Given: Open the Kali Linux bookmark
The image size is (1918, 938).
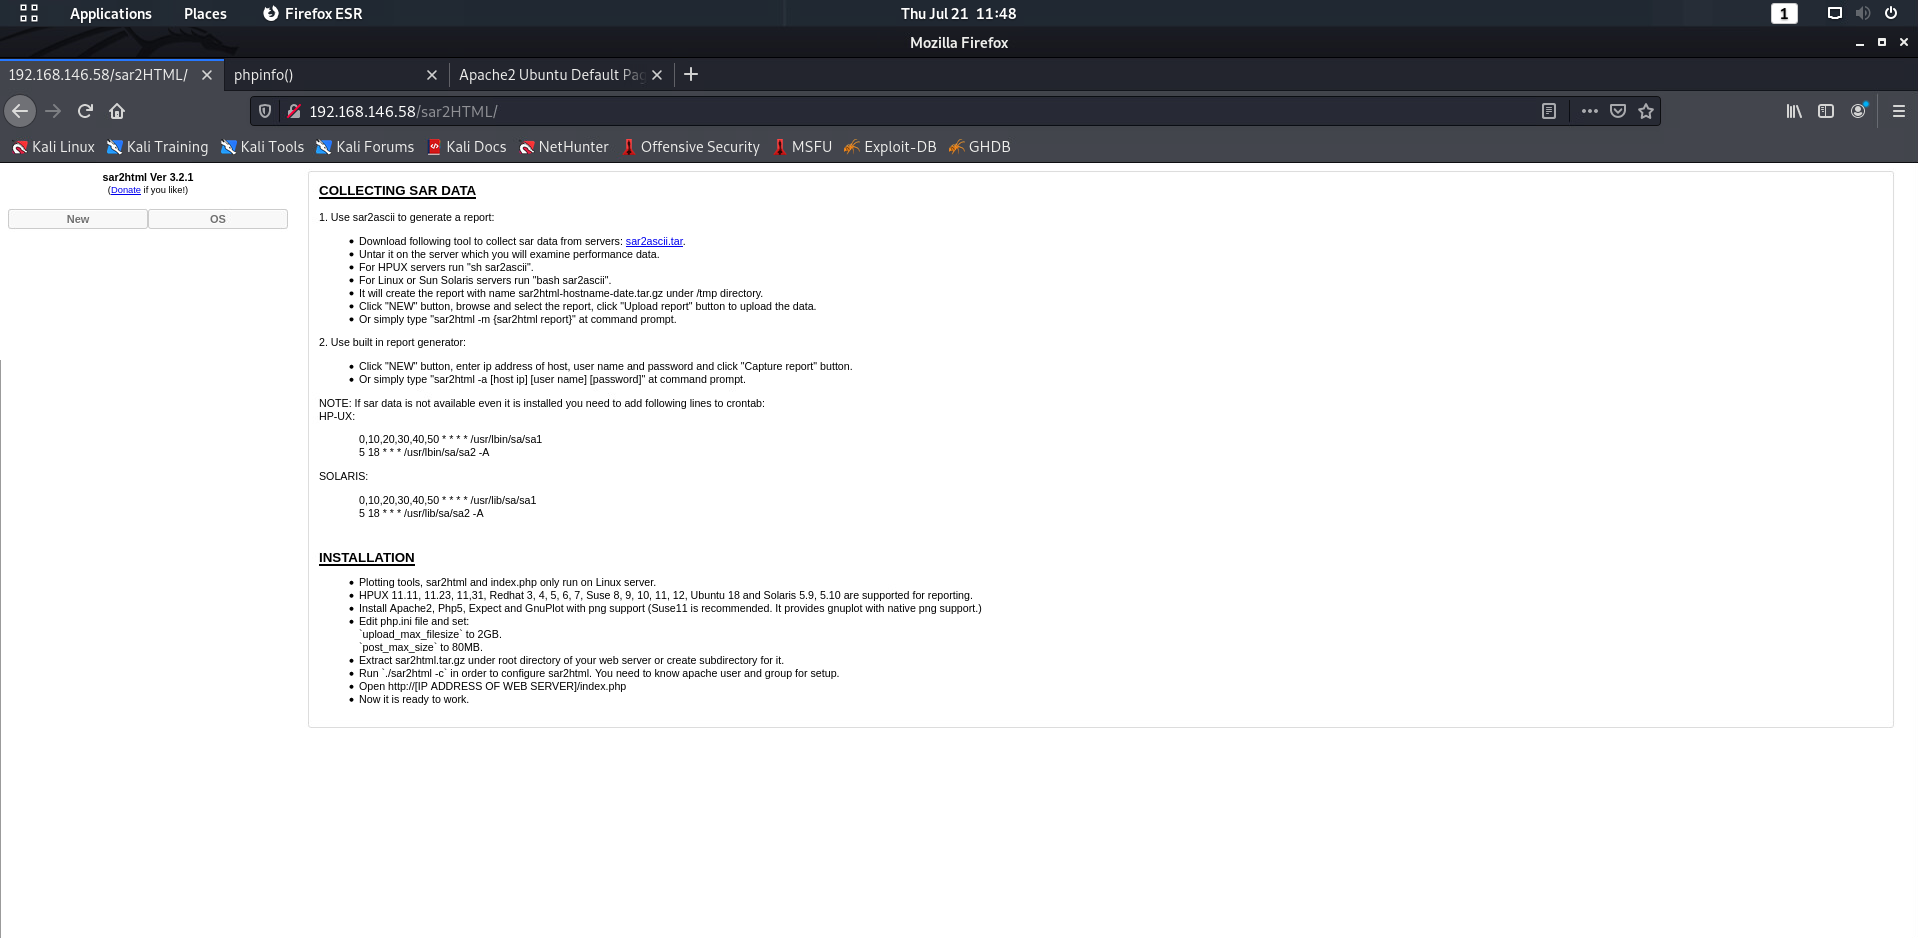Looking at the screenshot, I should tap(53, 147).
